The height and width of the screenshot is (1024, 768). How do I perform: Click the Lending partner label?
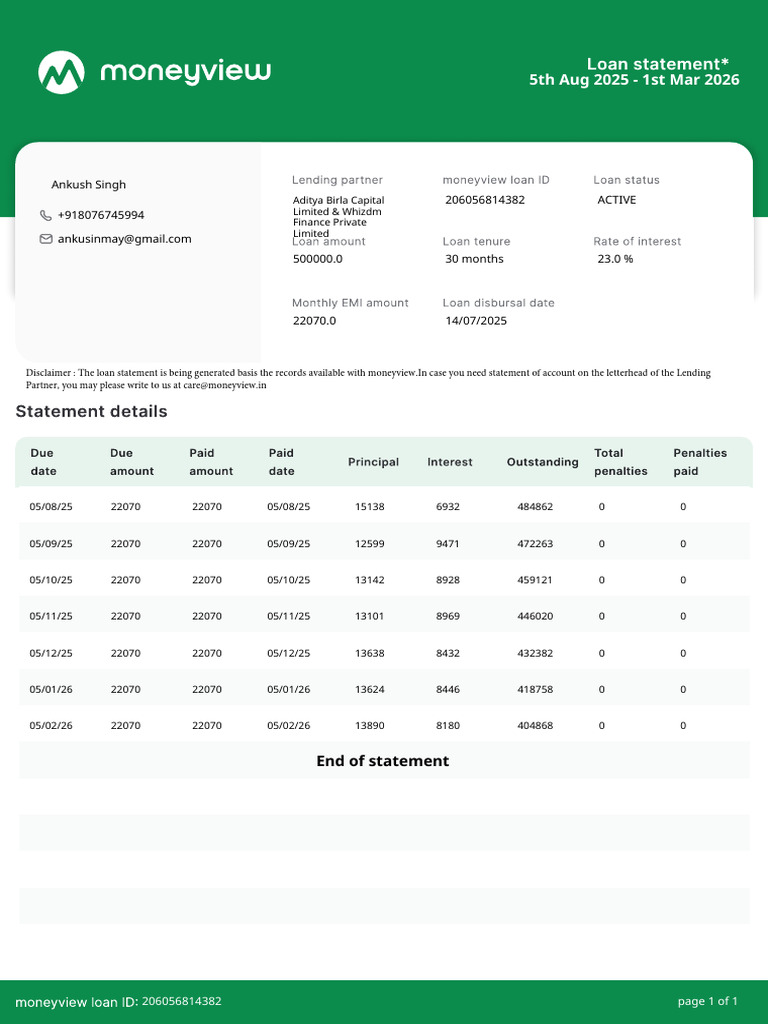tap(337, 180)
